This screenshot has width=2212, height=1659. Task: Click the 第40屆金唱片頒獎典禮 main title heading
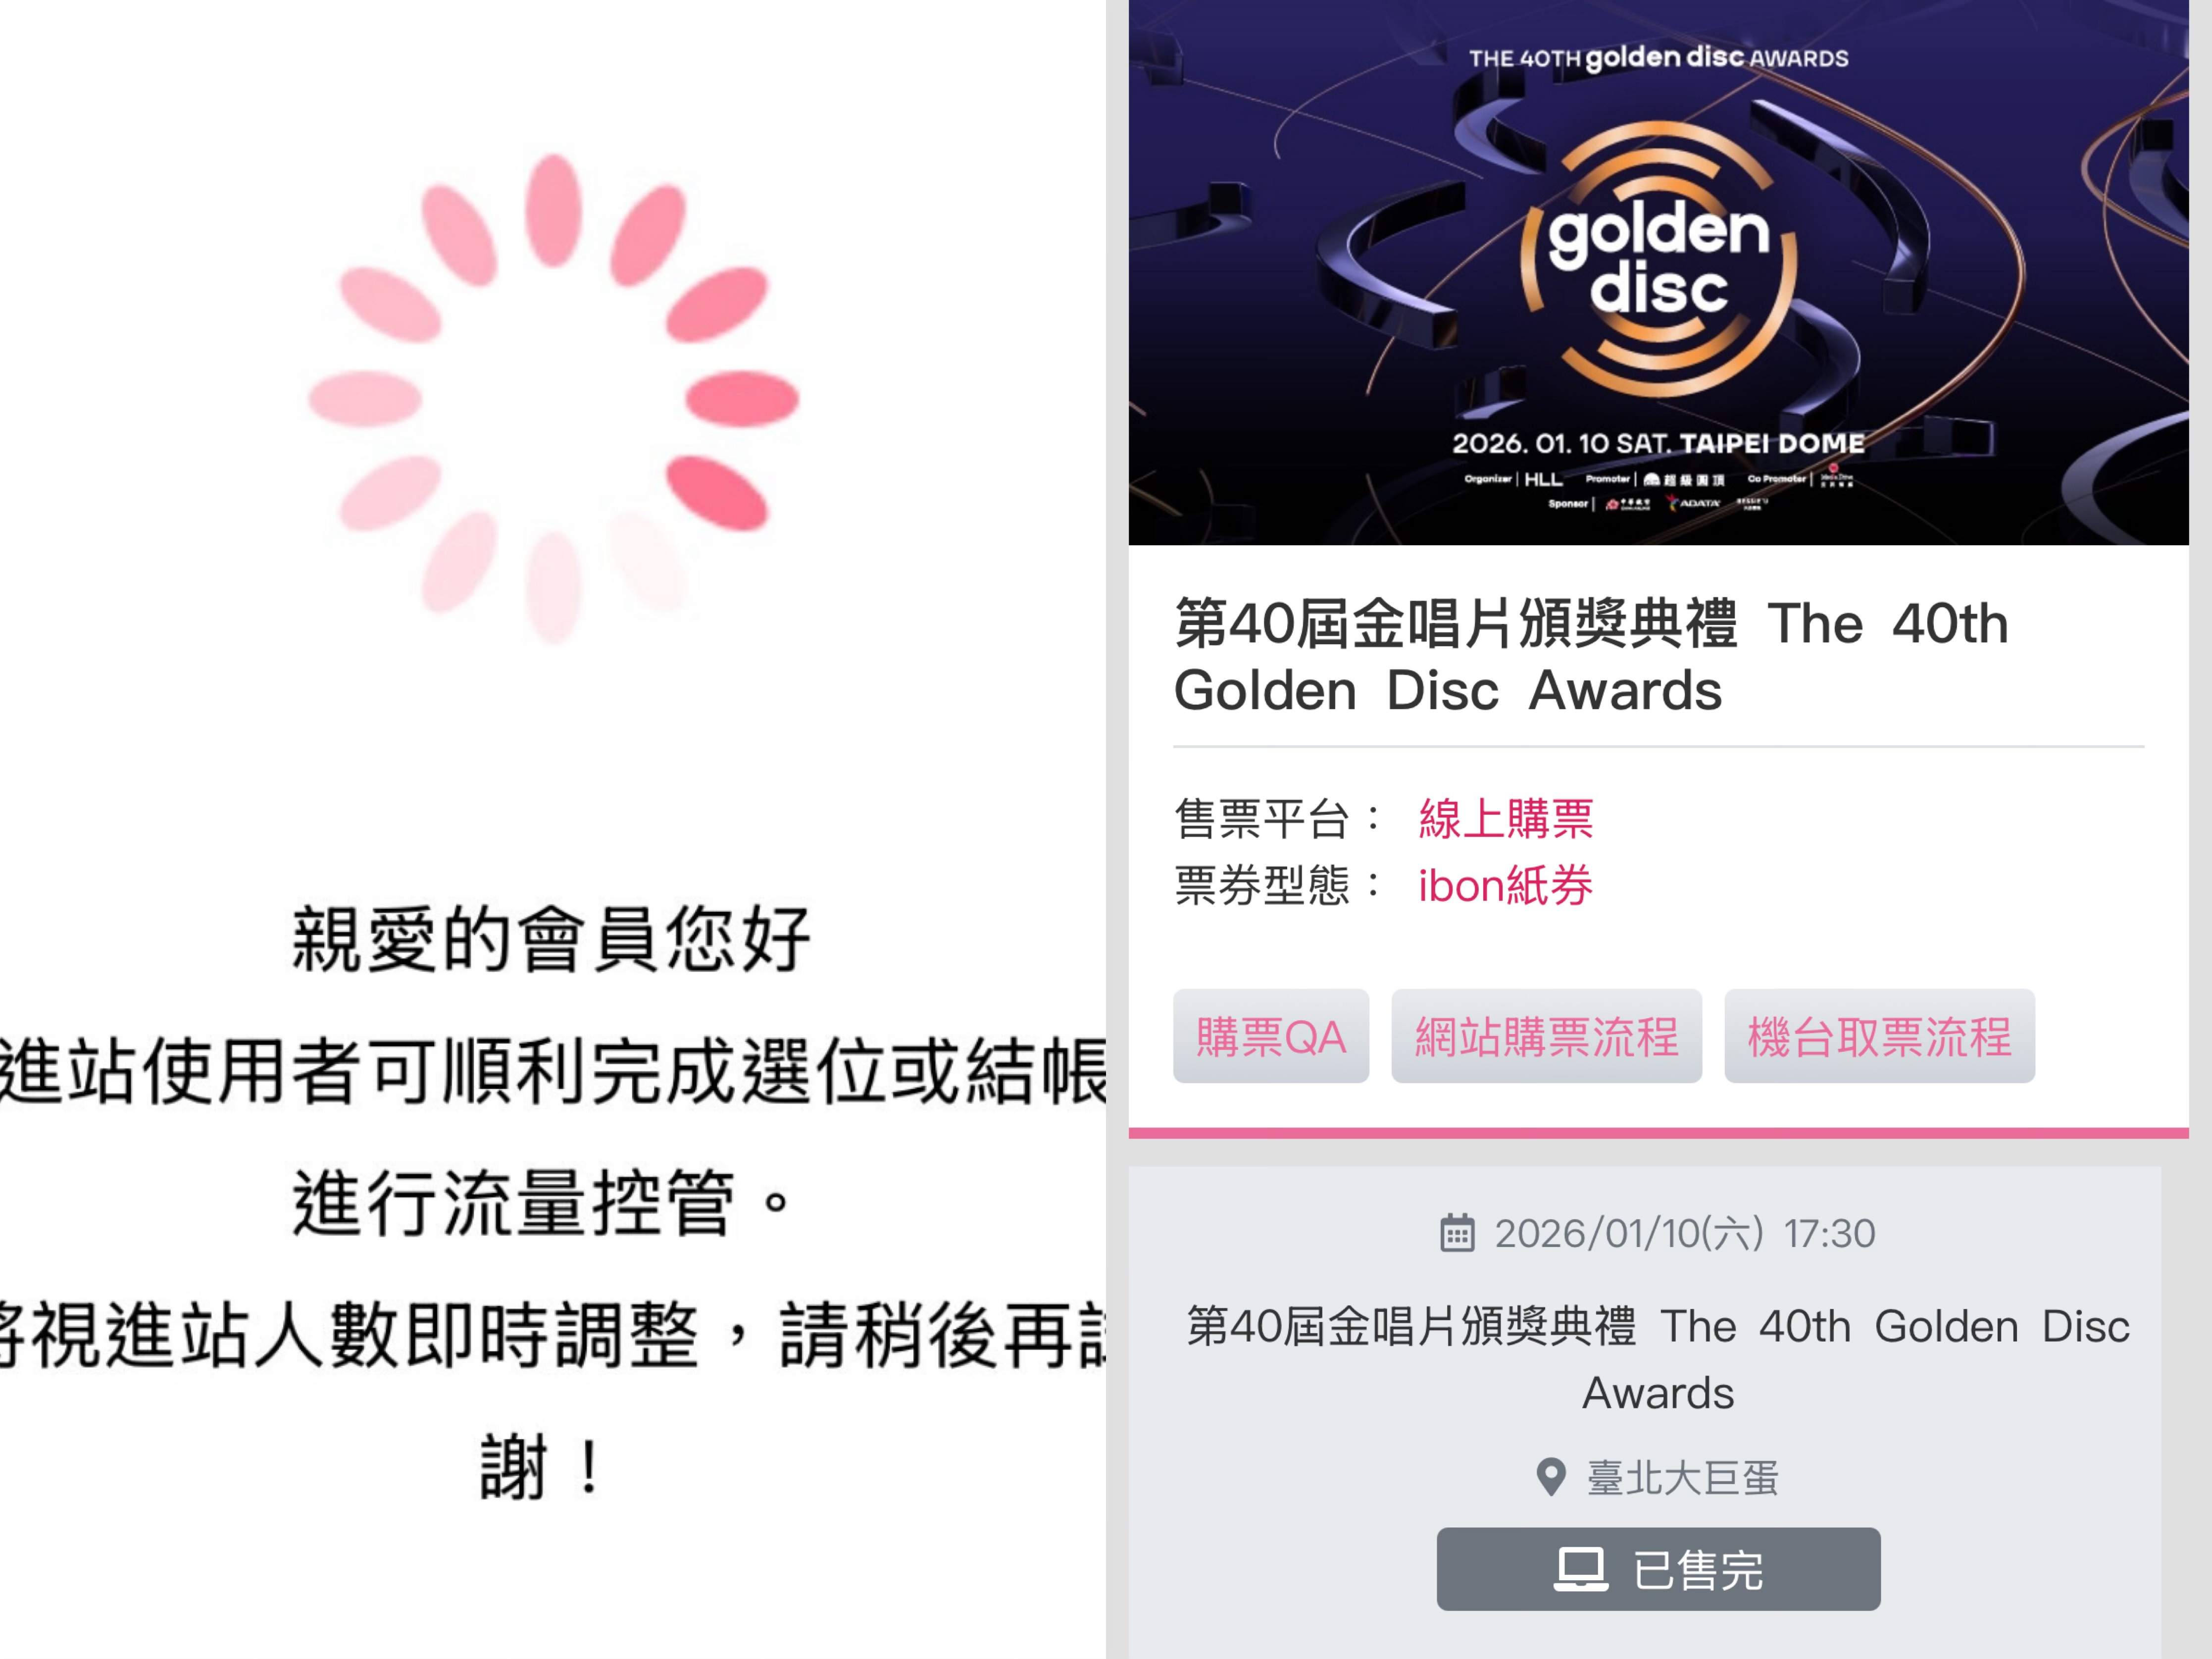pos(1590,656)
